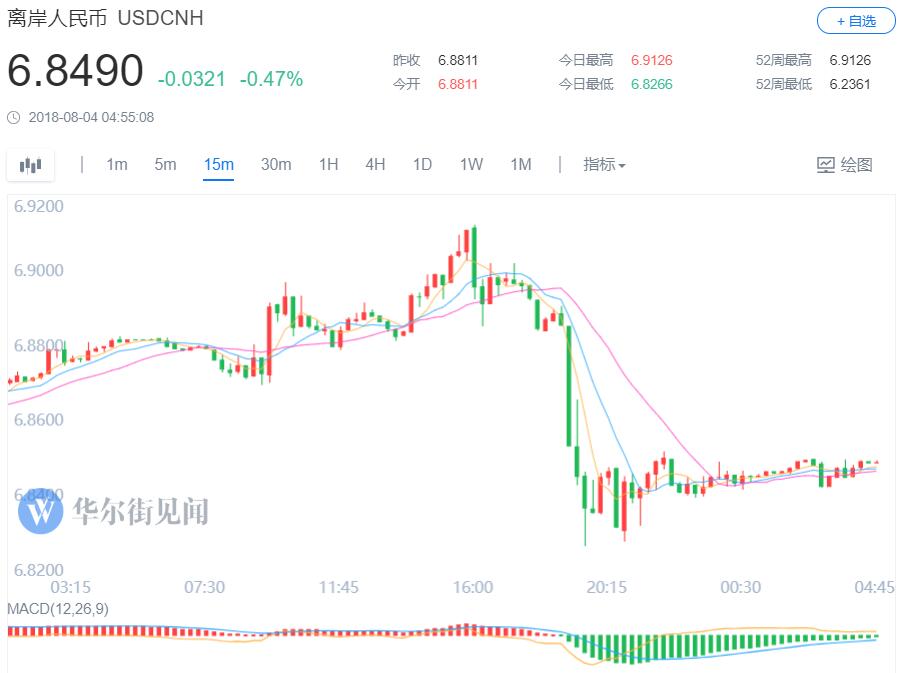Select the 4H chart period
Screen dimensions: 901x673
[375, 165]
